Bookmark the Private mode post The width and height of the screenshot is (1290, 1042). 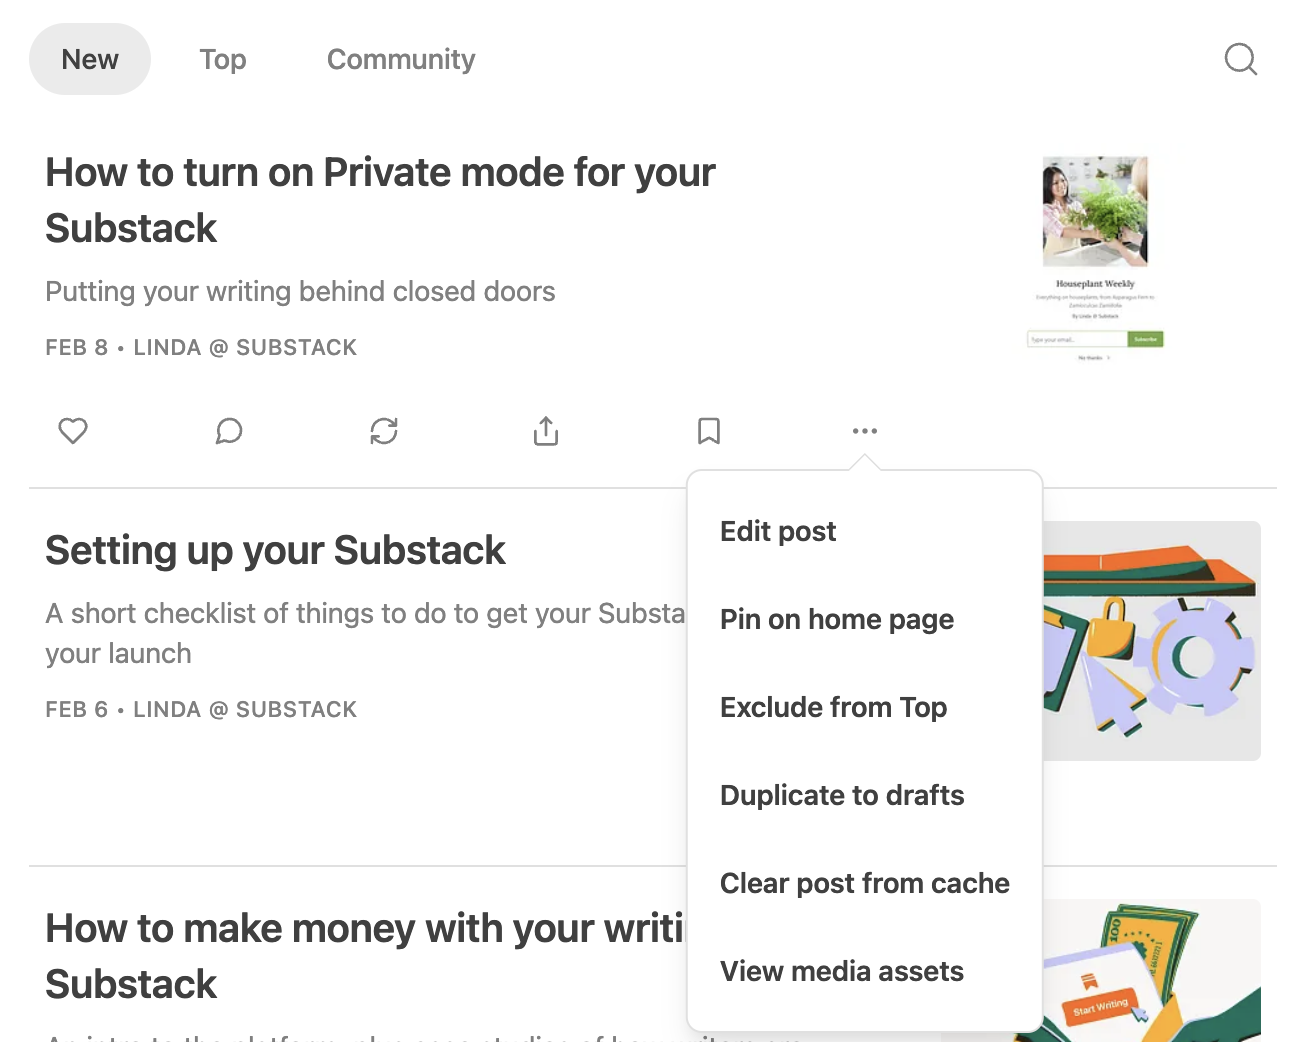(x=709, y=431)
